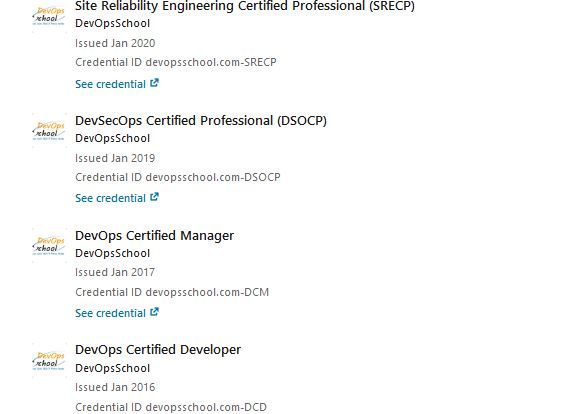
Task: Open See credential link under DSOCP
Action: [117, 198]
